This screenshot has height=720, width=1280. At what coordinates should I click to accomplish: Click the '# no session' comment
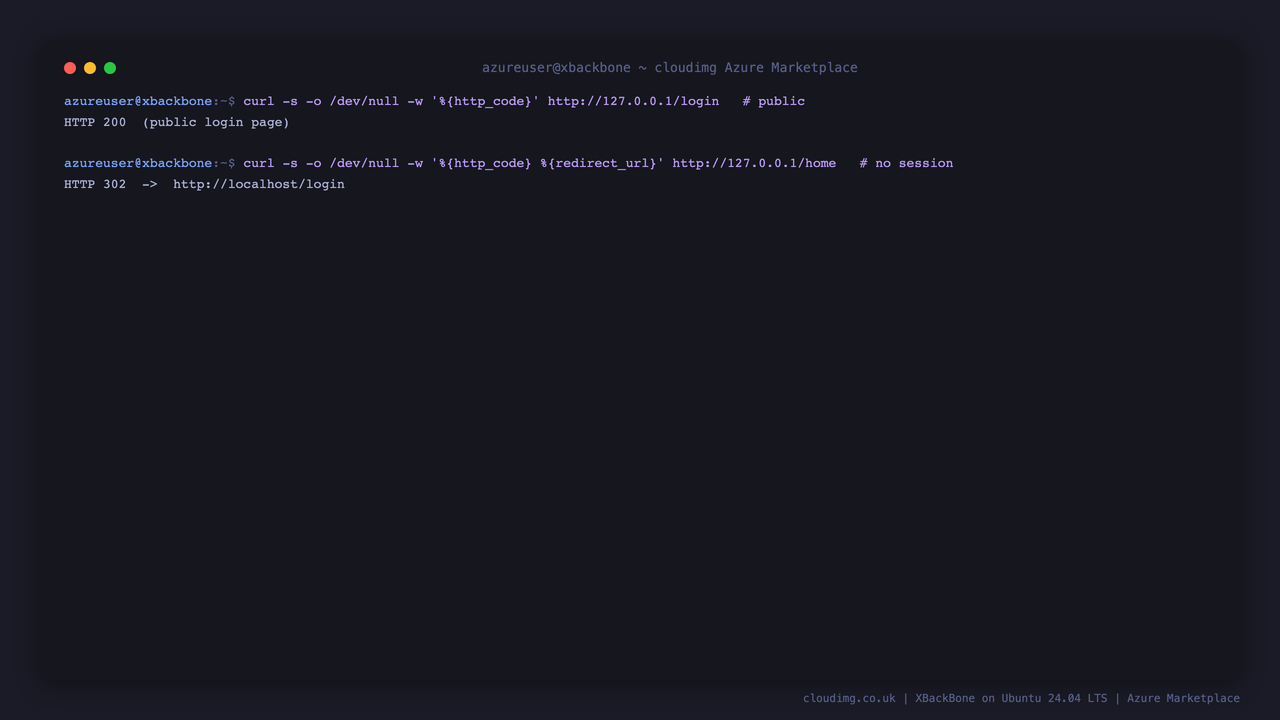coord(906,163)
